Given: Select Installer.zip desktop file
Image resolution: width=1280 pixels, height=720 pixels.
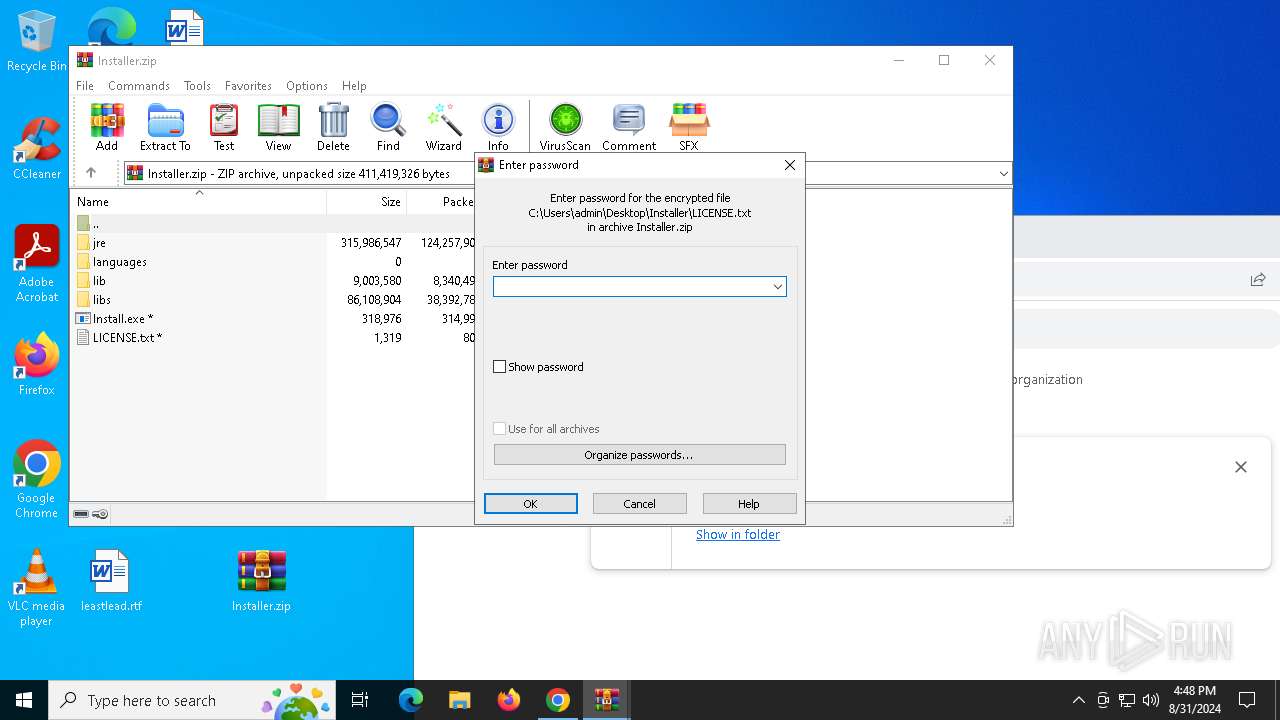Looking at the screenshot, I should (261, 580).
